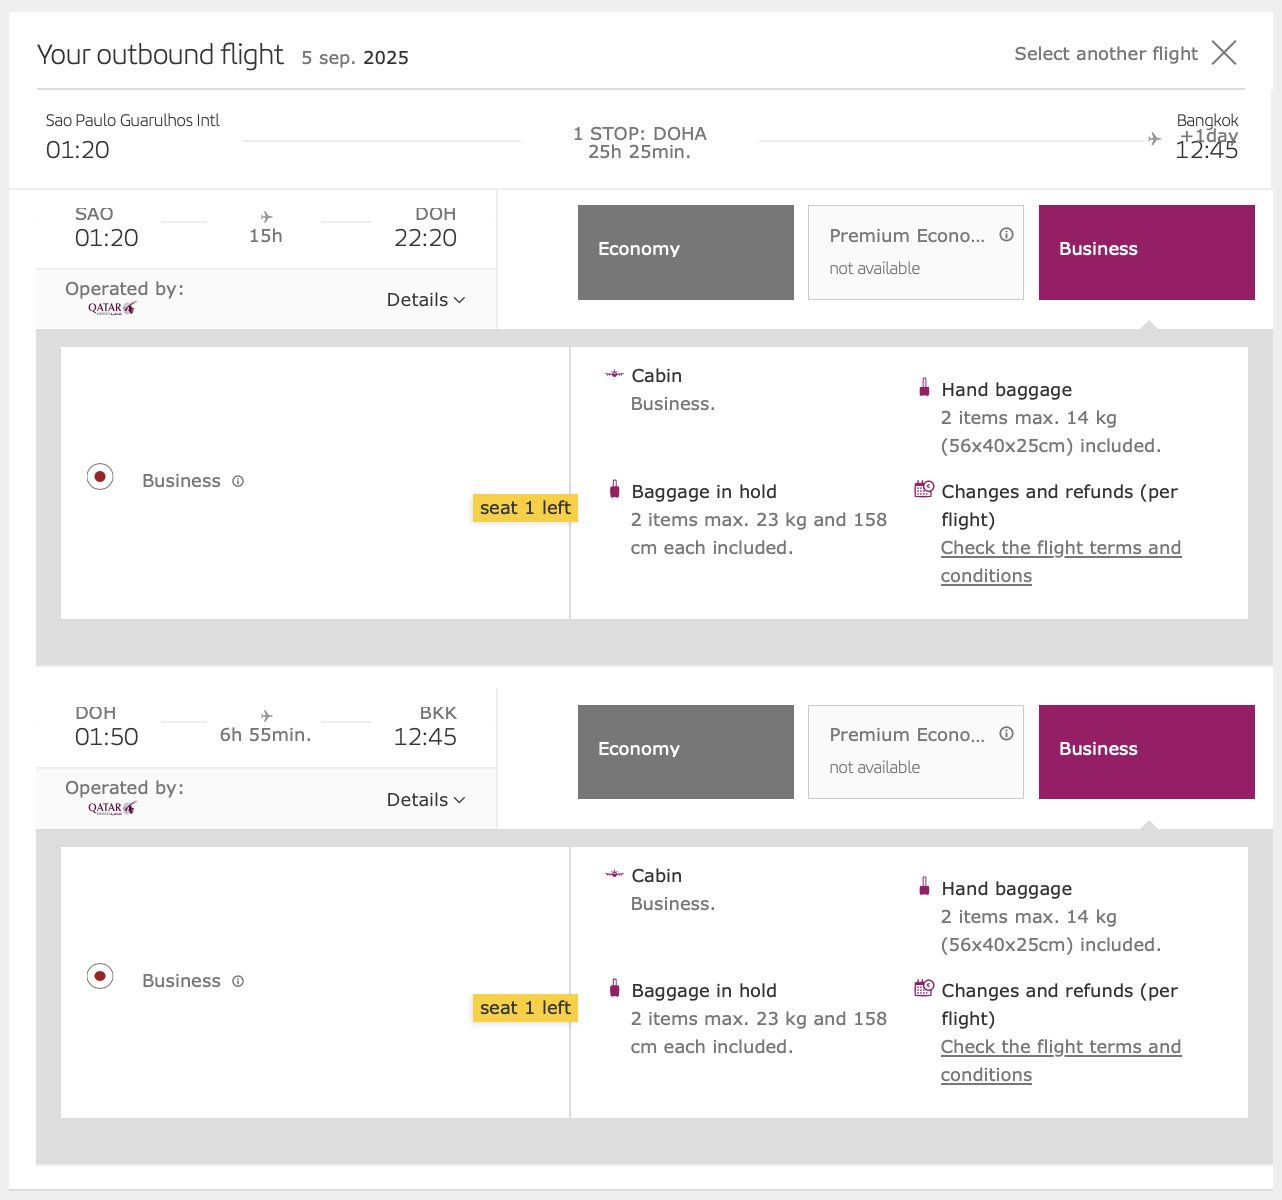Click '22:20' DOH arrival time
The width and height of the screenshot is (1282, 1200).
pyautogui.click(x=425, y=238)
